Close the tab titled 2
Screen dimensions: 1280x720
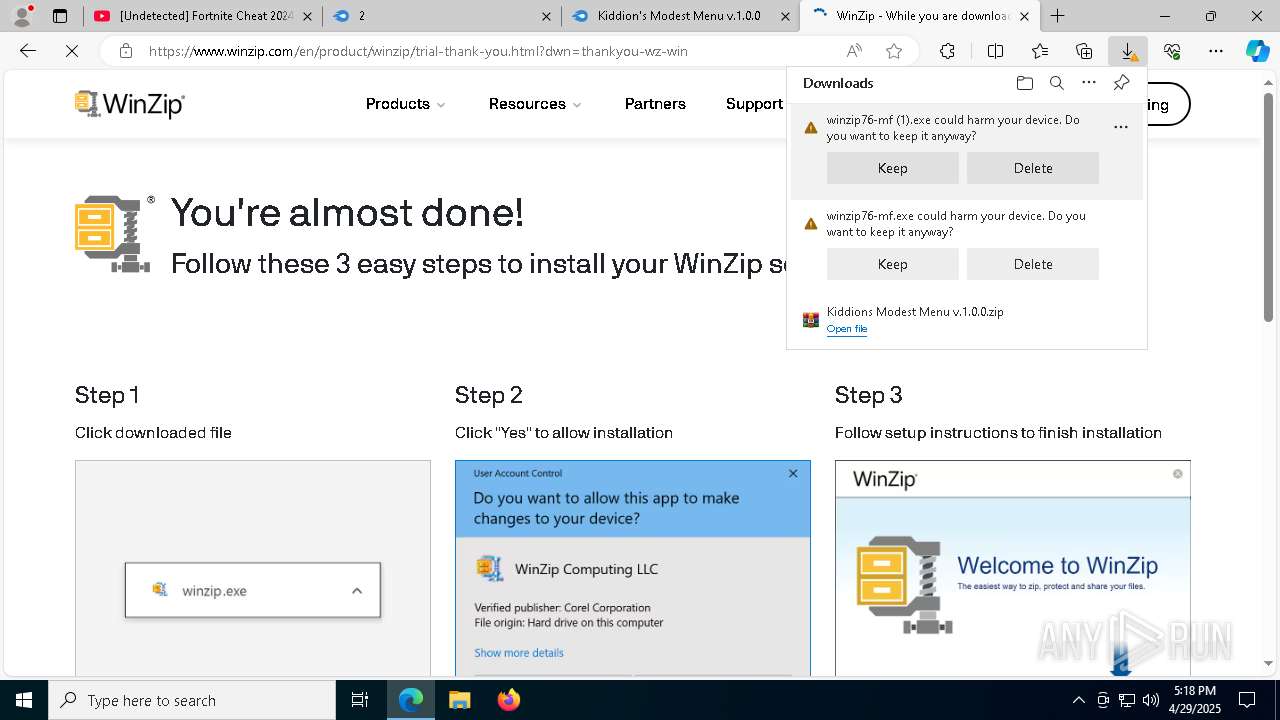[x=546, y=16]
